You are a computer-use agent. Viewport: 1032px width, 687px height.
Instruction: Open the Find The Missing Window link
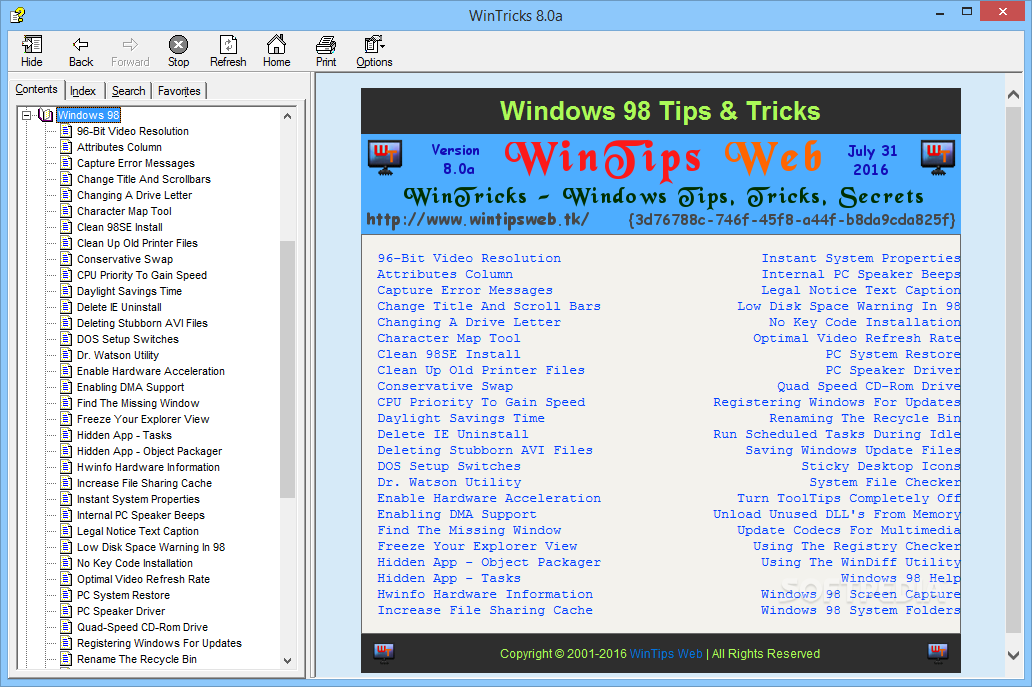click(x=469, y=530)
